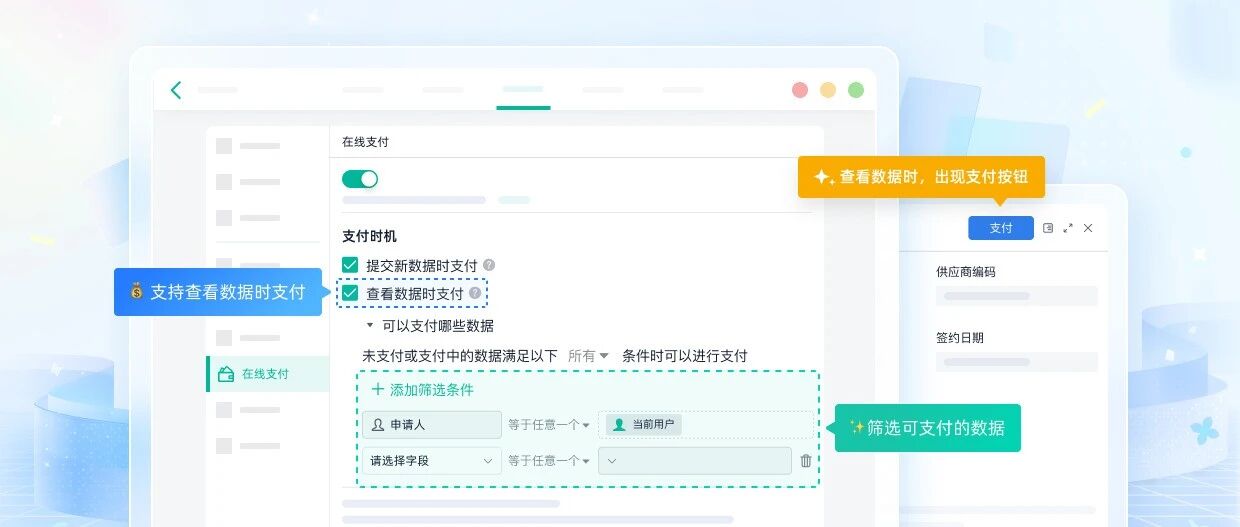Click the 在线支付 wallet icon in sidebar
Image resolution: width=1240 pixels, height=527 pixels.
[x=226, y=374]
